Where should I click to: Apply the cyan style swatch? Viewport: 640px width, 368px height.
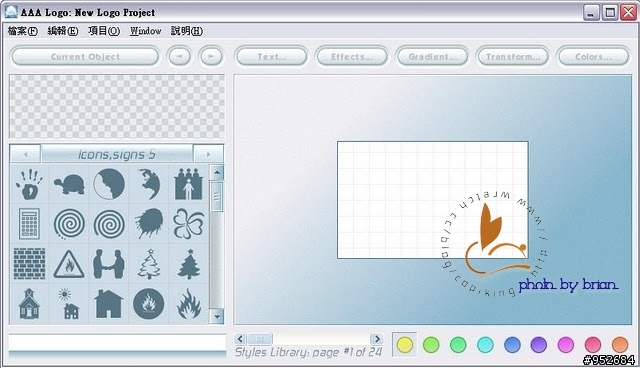(x=485, y=345)
